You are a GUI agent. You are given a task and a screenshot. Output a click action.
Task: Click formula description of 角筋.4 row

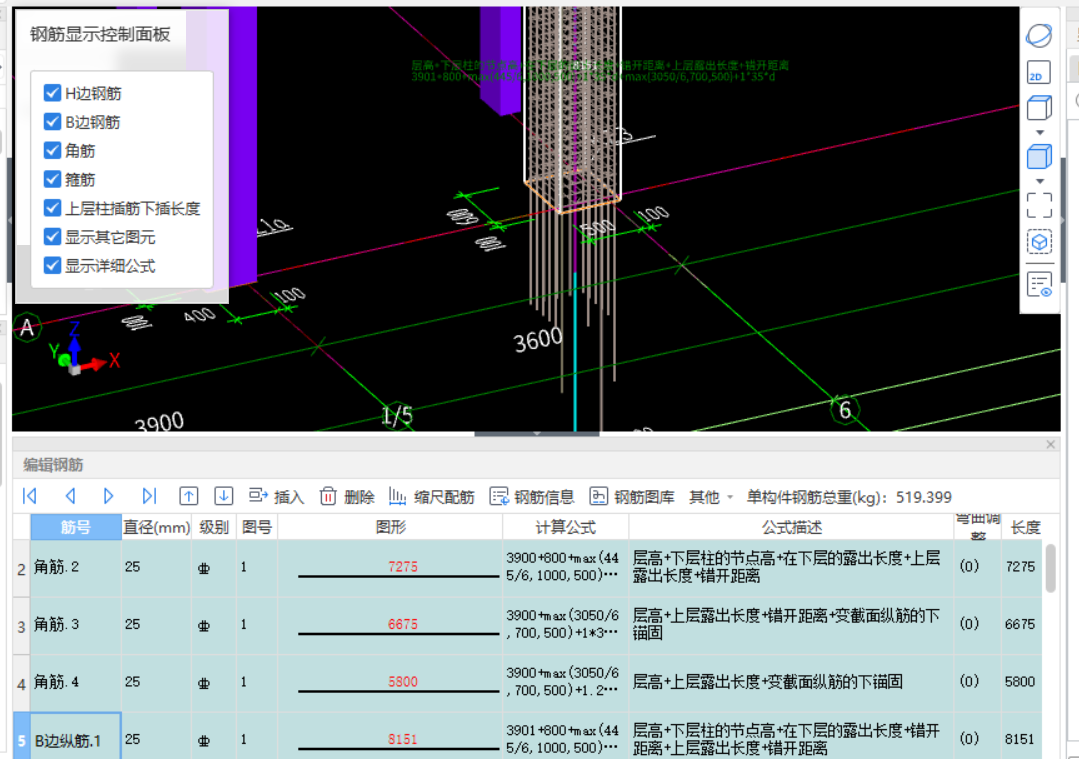coord(791,682)
